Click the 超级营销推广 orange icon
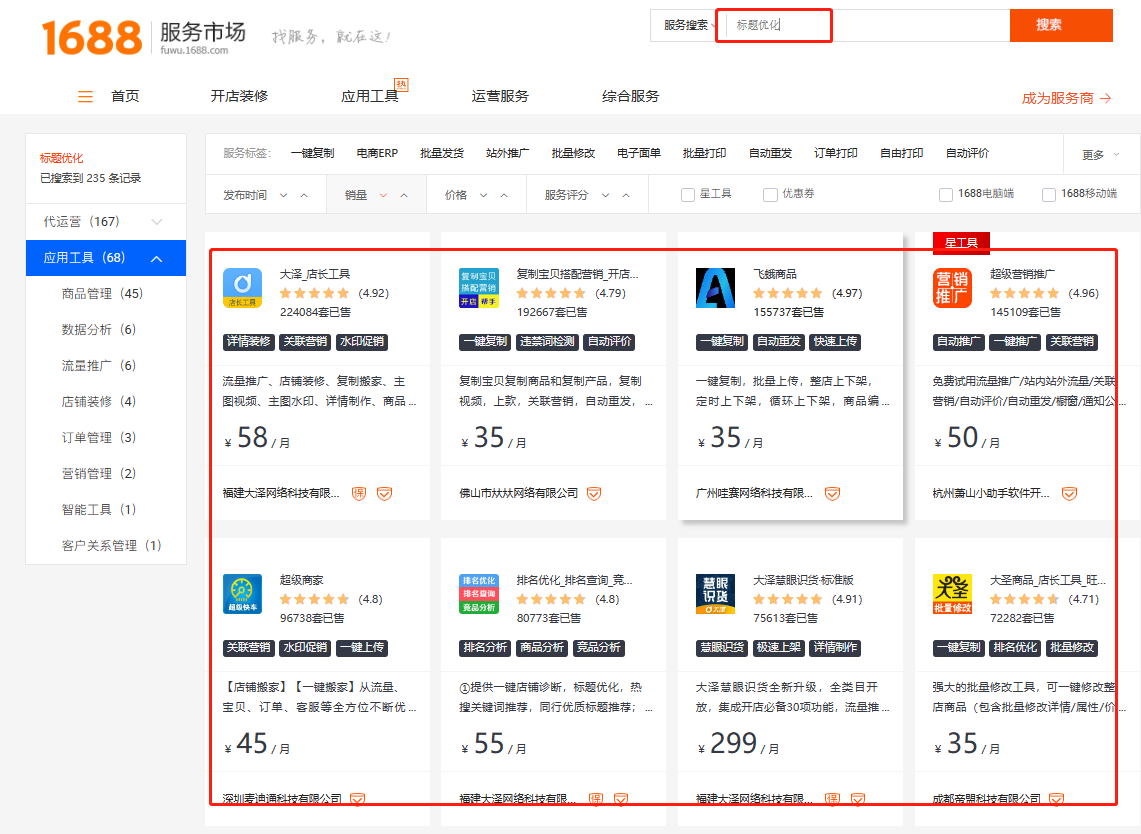The width and height of the screenshot is (1141, 834). pyautogui.click(x=952, y=288)
